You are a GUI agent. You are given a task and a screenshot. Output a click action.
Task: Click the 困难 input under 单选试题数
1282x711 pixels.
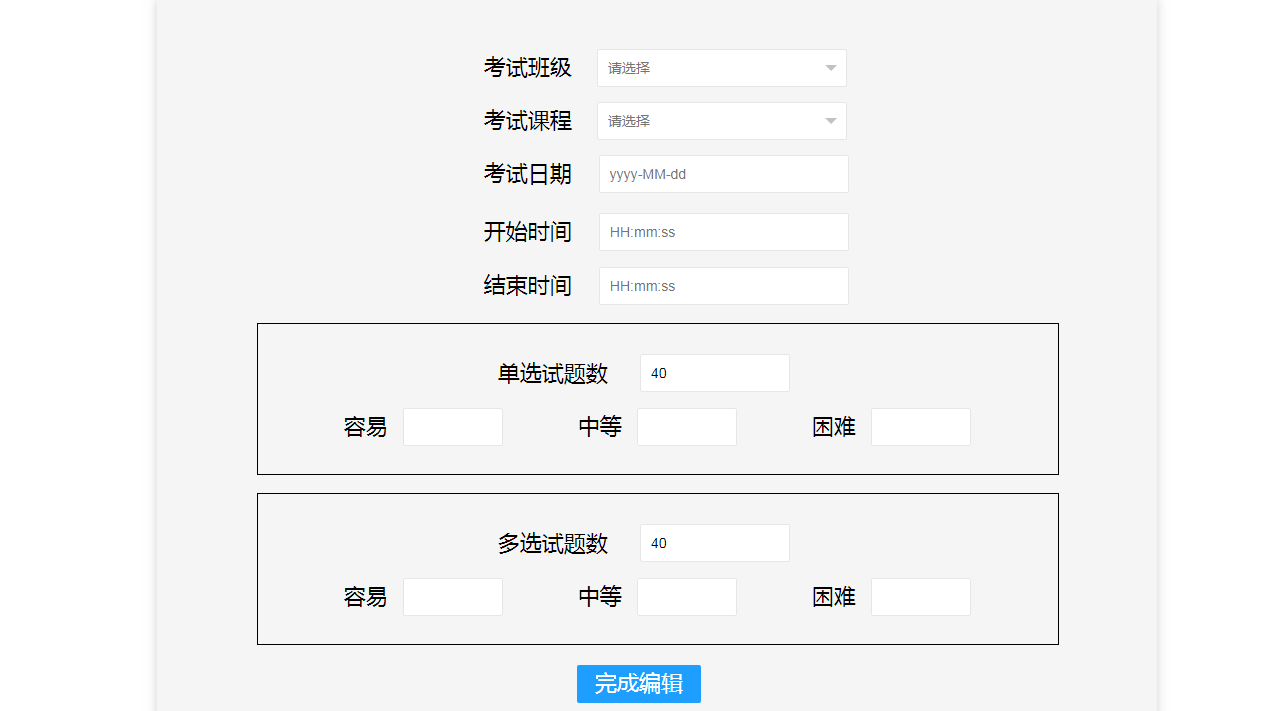point(920,426)
